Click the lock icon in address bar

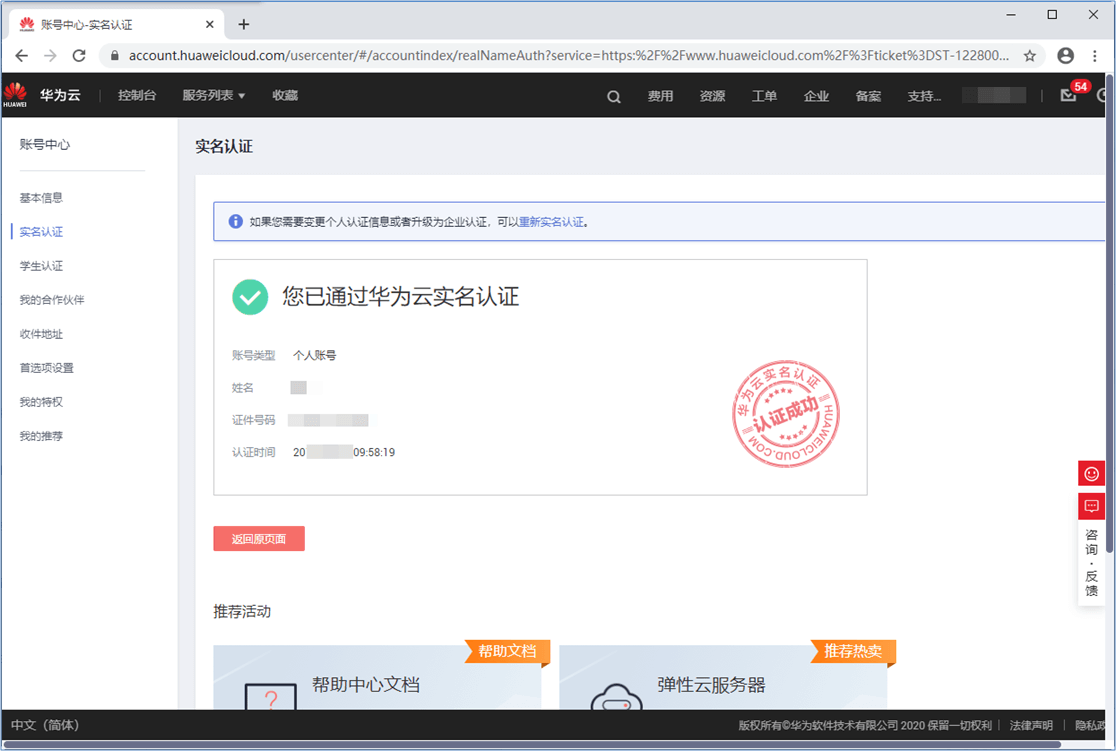coord(115,56)
